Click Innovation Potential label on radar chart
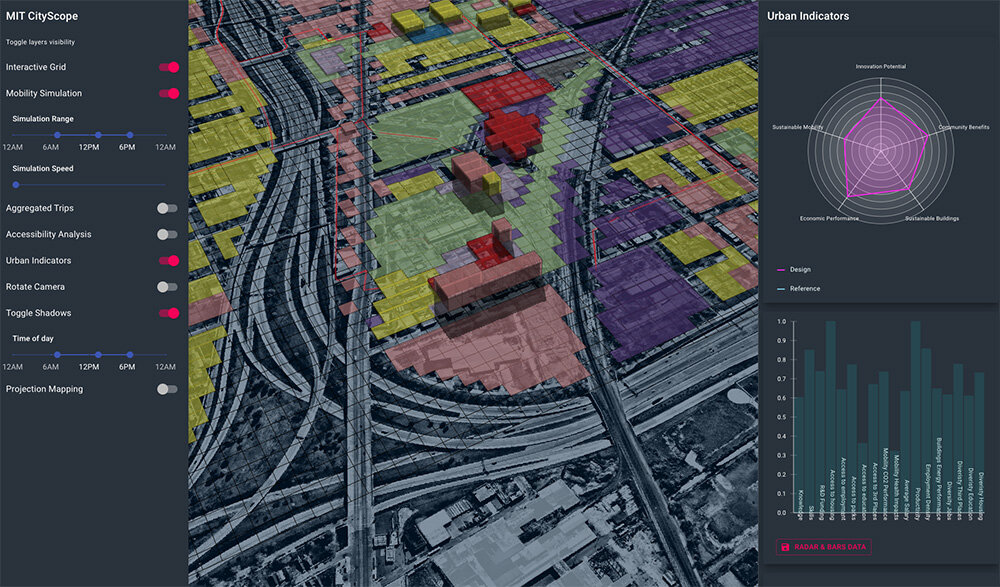Image resolution: width=1000 pixels, height=587 pixels. [880, 66]
